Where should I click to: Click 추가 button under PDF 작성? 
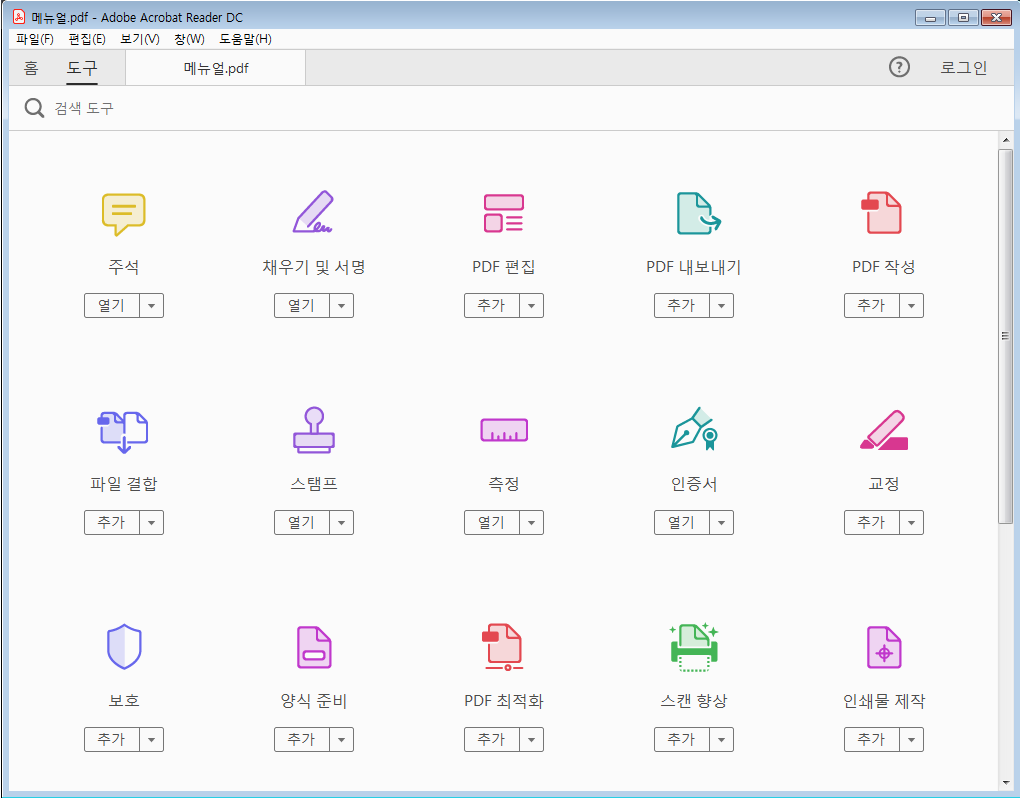[872, 306]
